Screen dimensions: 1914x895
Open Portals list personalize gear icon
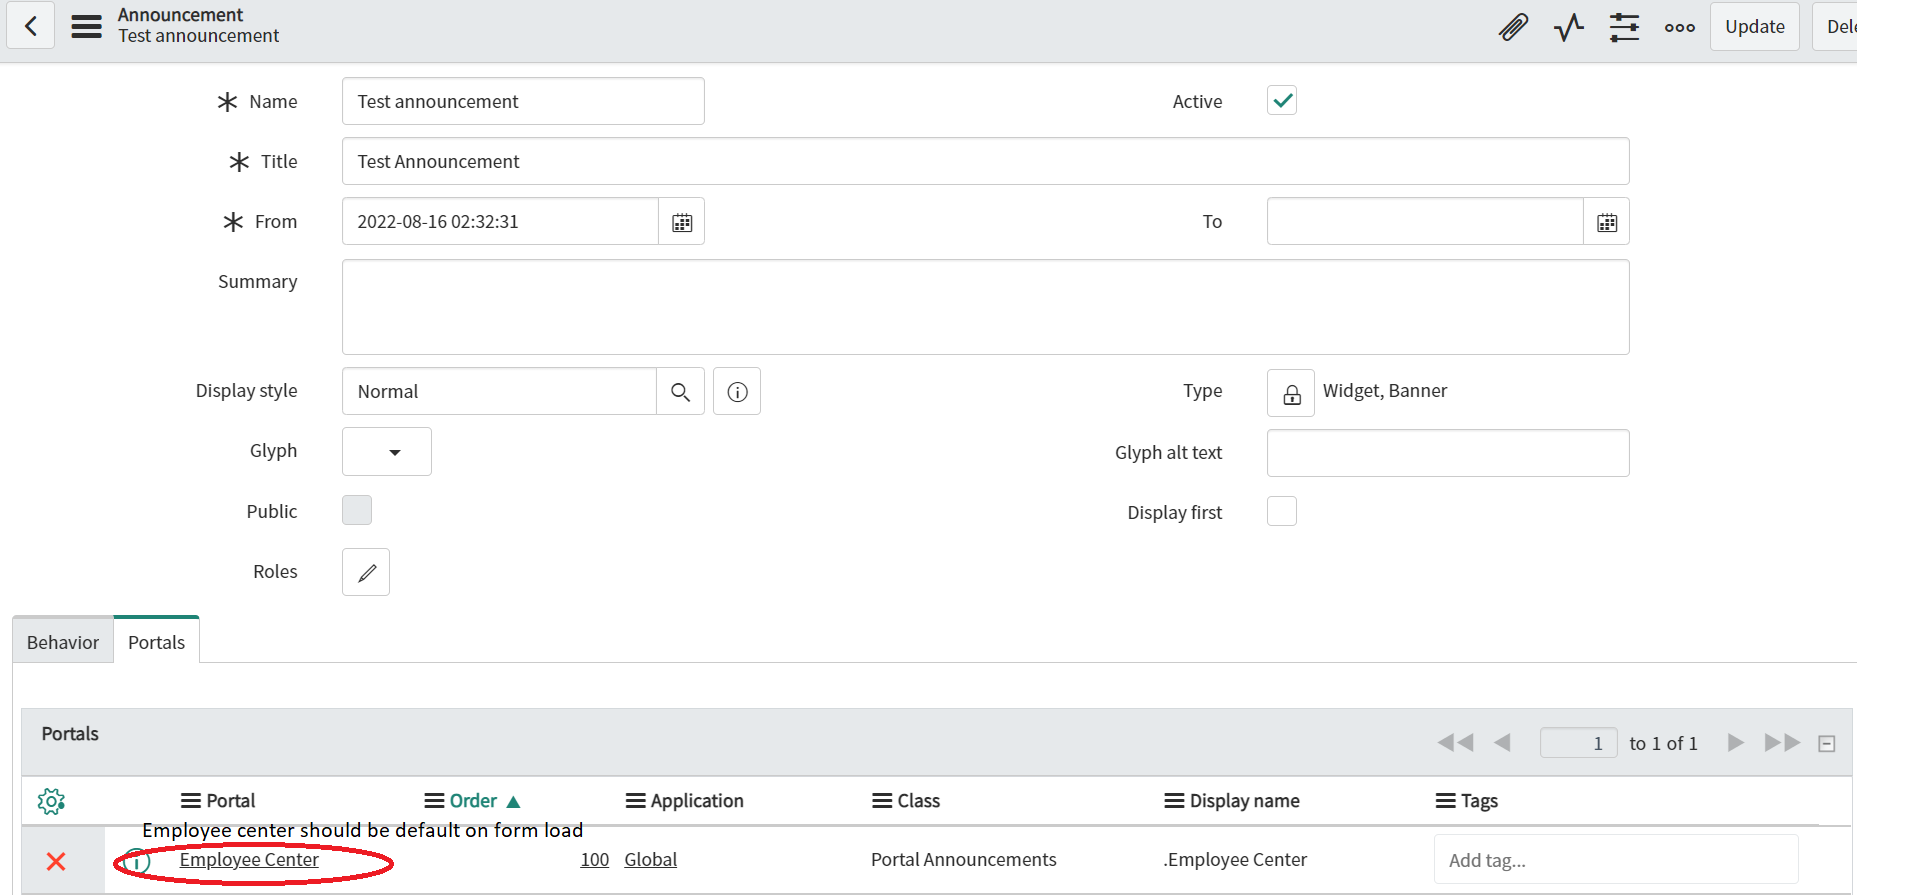51,801
